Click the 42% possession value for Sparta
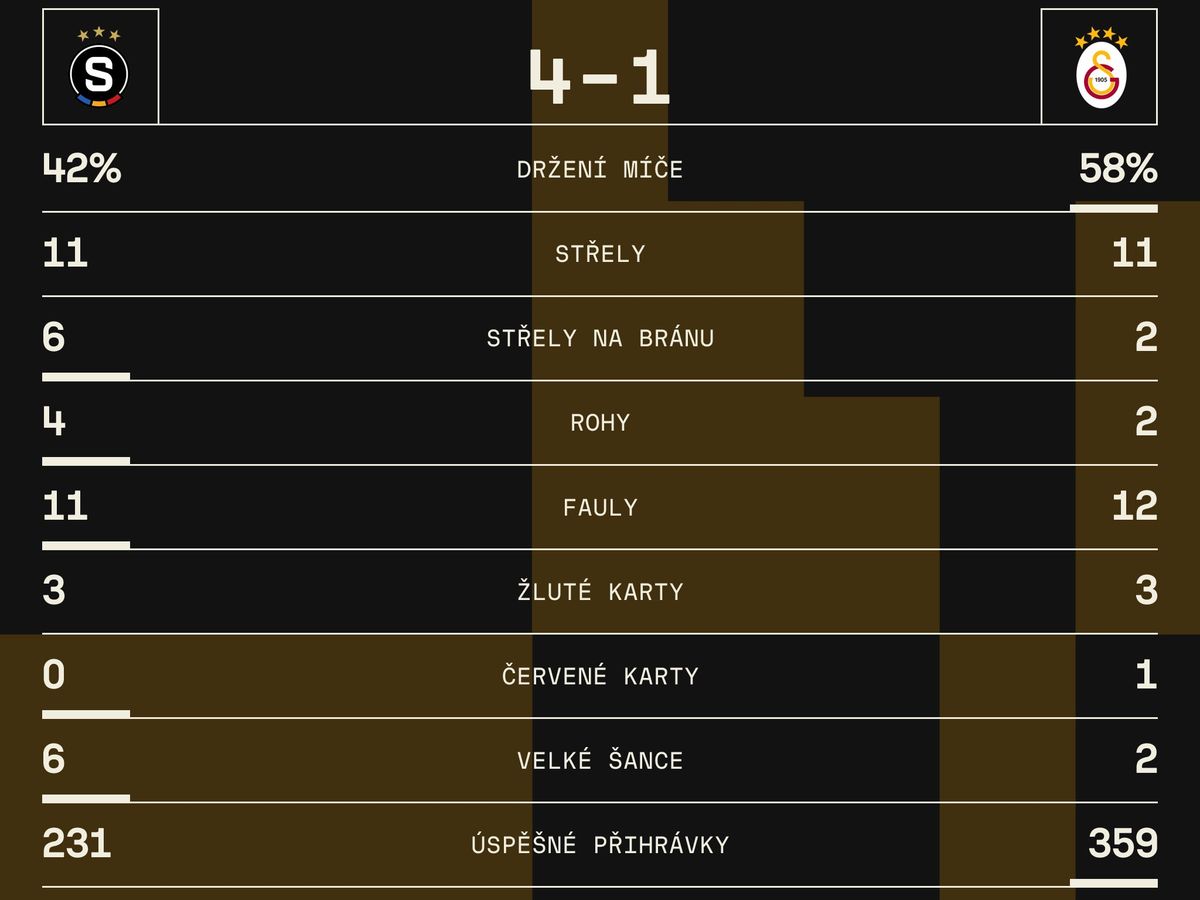Image resolution: width=1200 pixels, height=900 pixels. tap(82, 169)
